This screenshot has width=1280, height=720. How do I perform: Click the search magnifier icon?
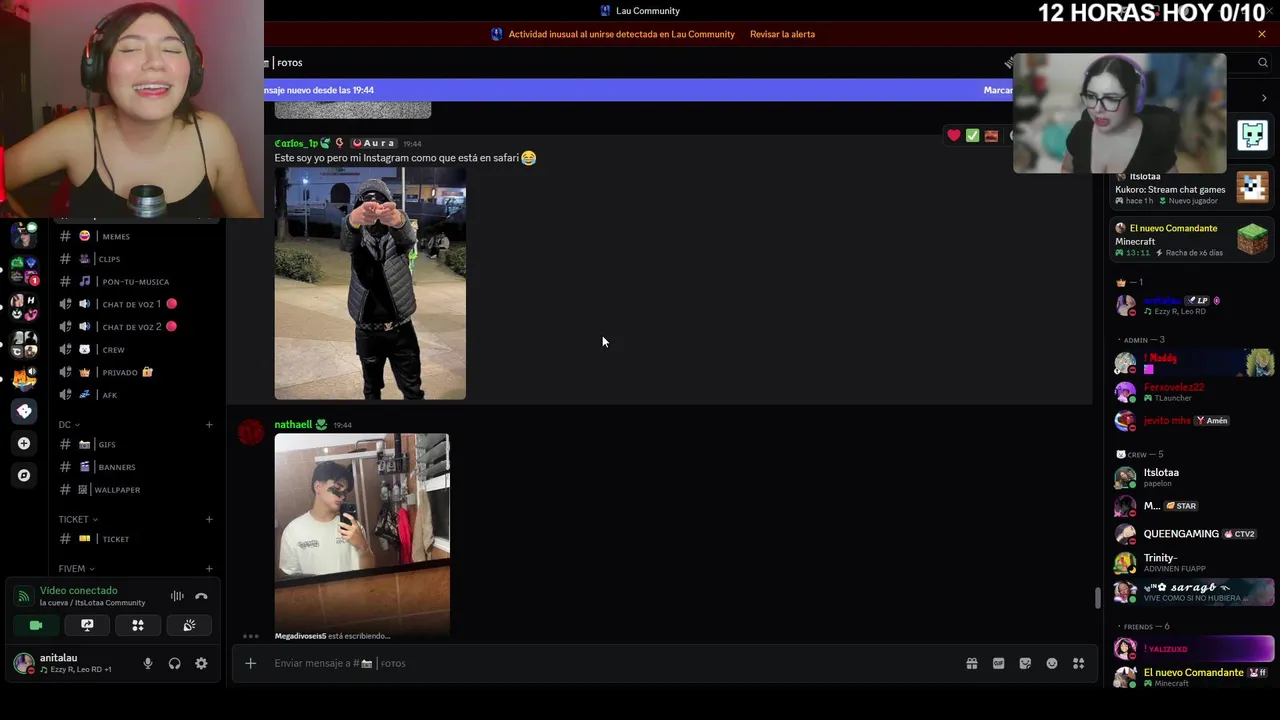coord(1263,62)
